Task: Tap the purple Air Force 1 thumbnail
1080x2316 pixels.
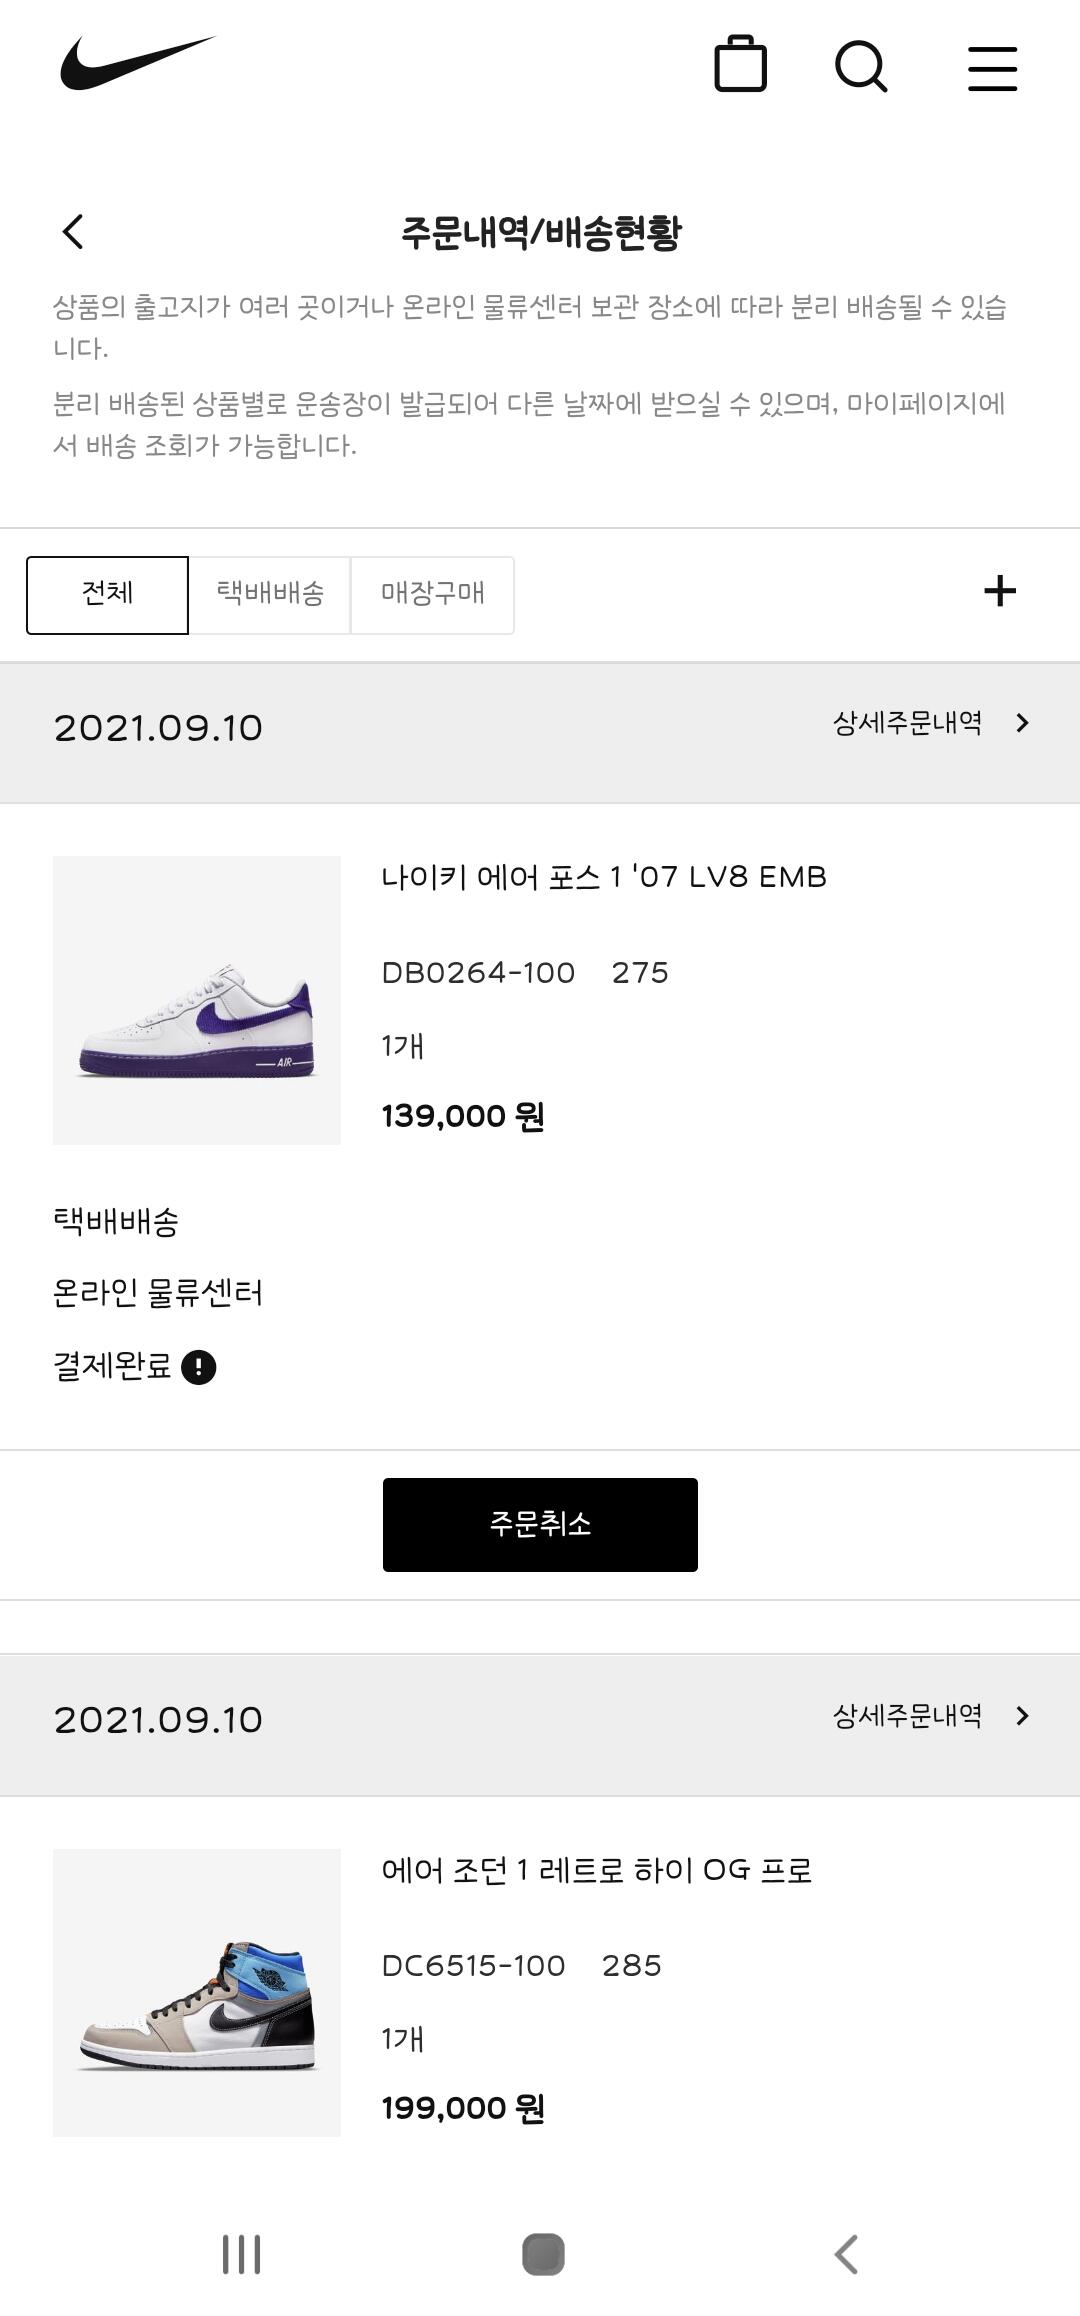Action: point(197,1000)
